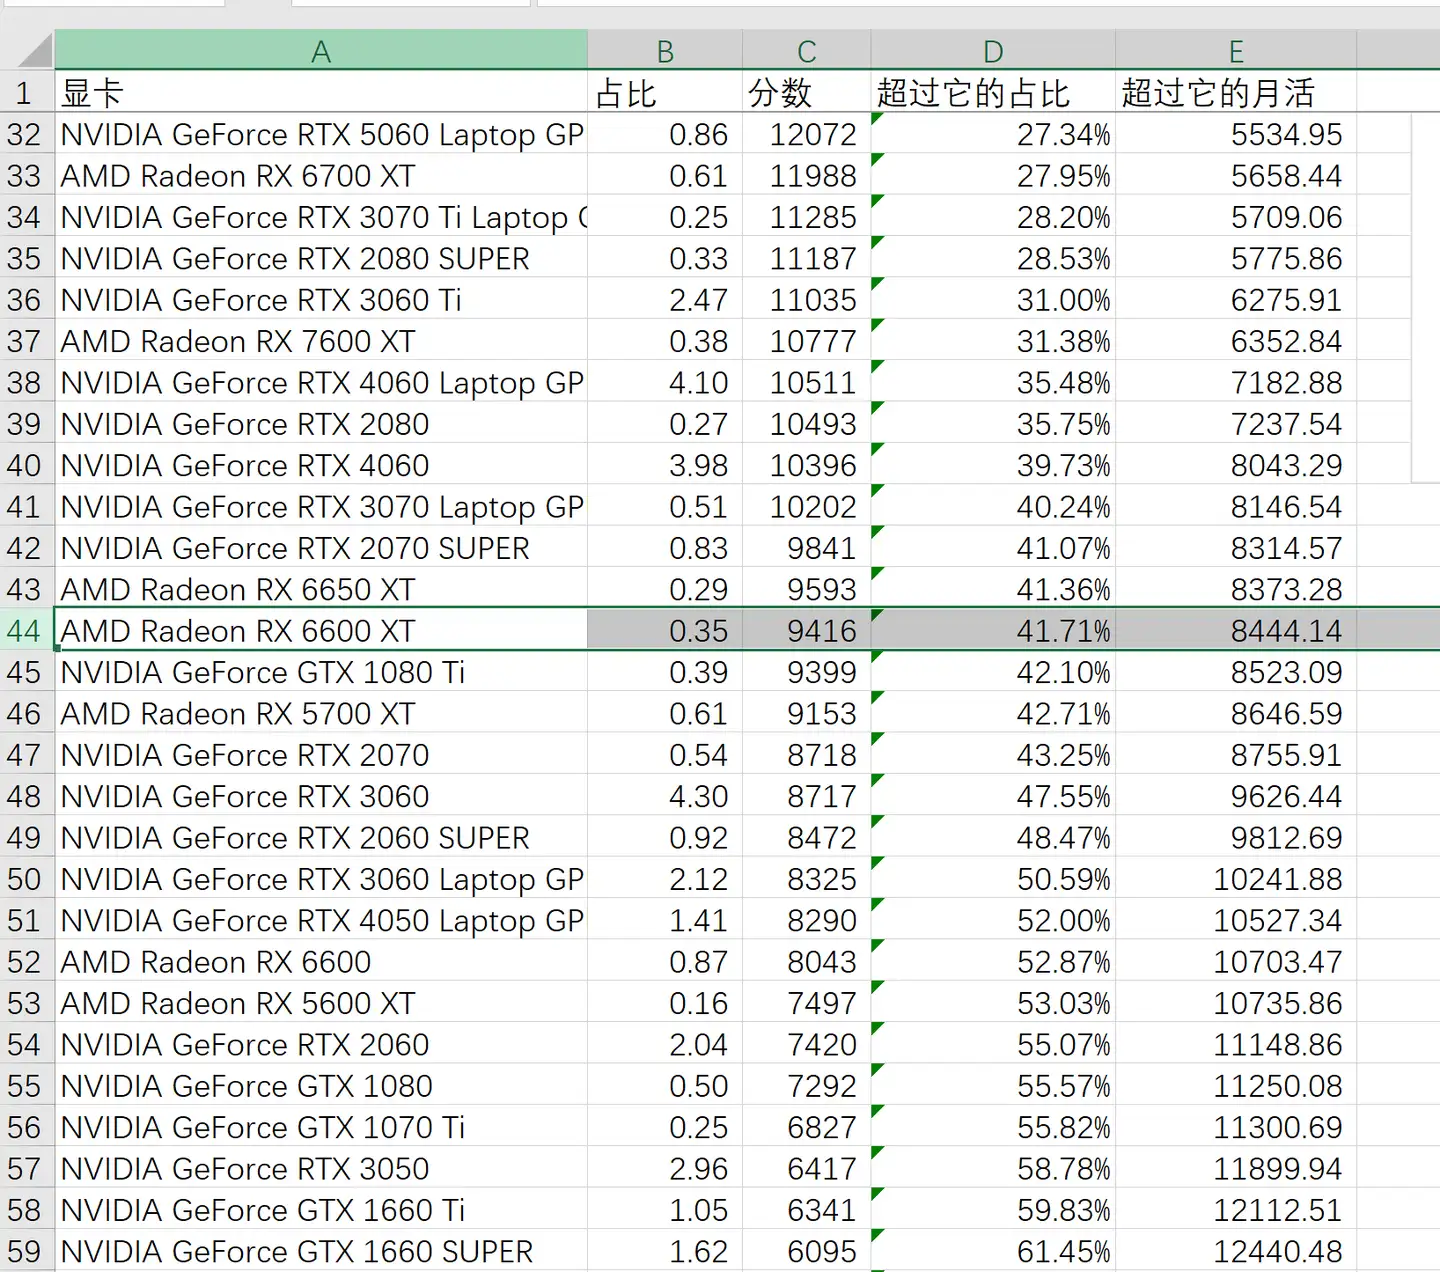Click percentage cell 50.59%

[993, 879]
